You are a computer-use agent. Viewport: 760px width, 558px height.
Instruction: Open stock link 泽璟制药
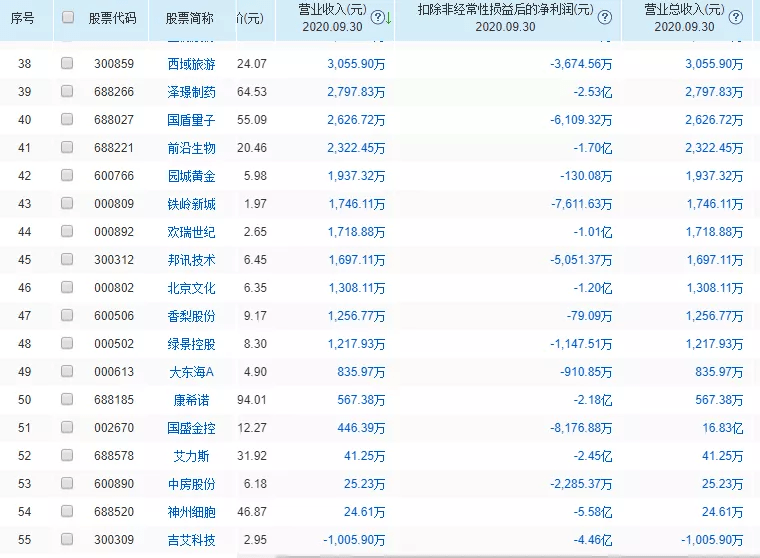[x=191, y=92]
